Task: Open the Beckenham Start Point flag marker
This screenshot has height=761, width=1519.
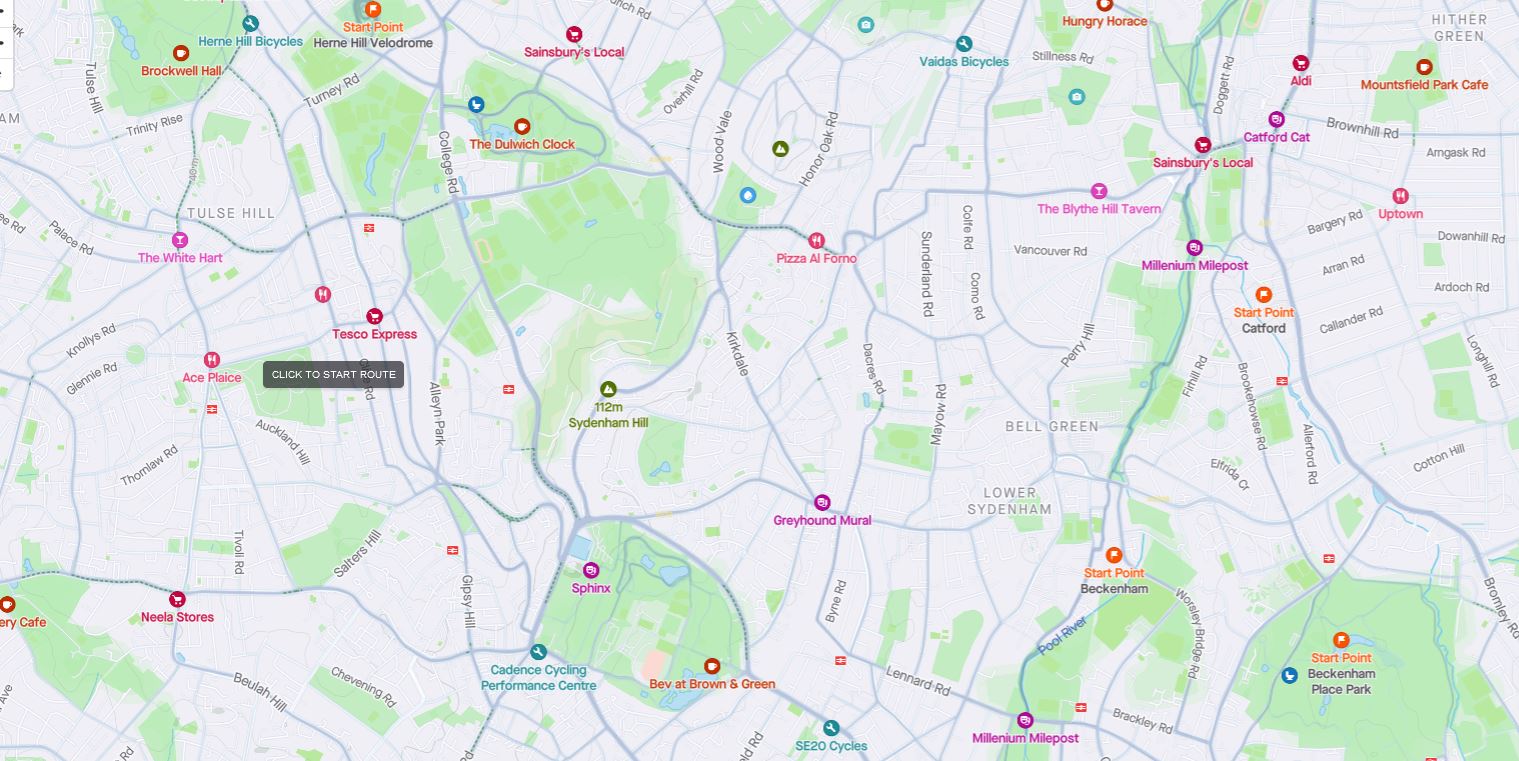Action: click(1114, 555)
